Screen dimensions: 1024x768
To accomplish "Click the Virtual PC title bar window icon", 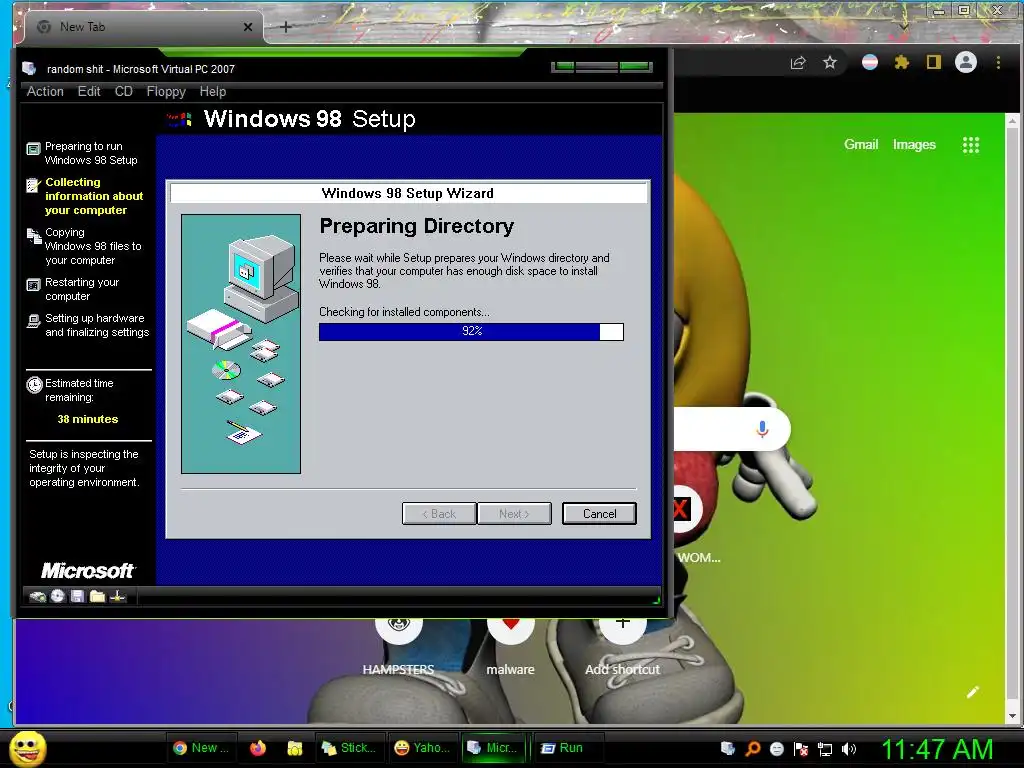I will (29, 69).
